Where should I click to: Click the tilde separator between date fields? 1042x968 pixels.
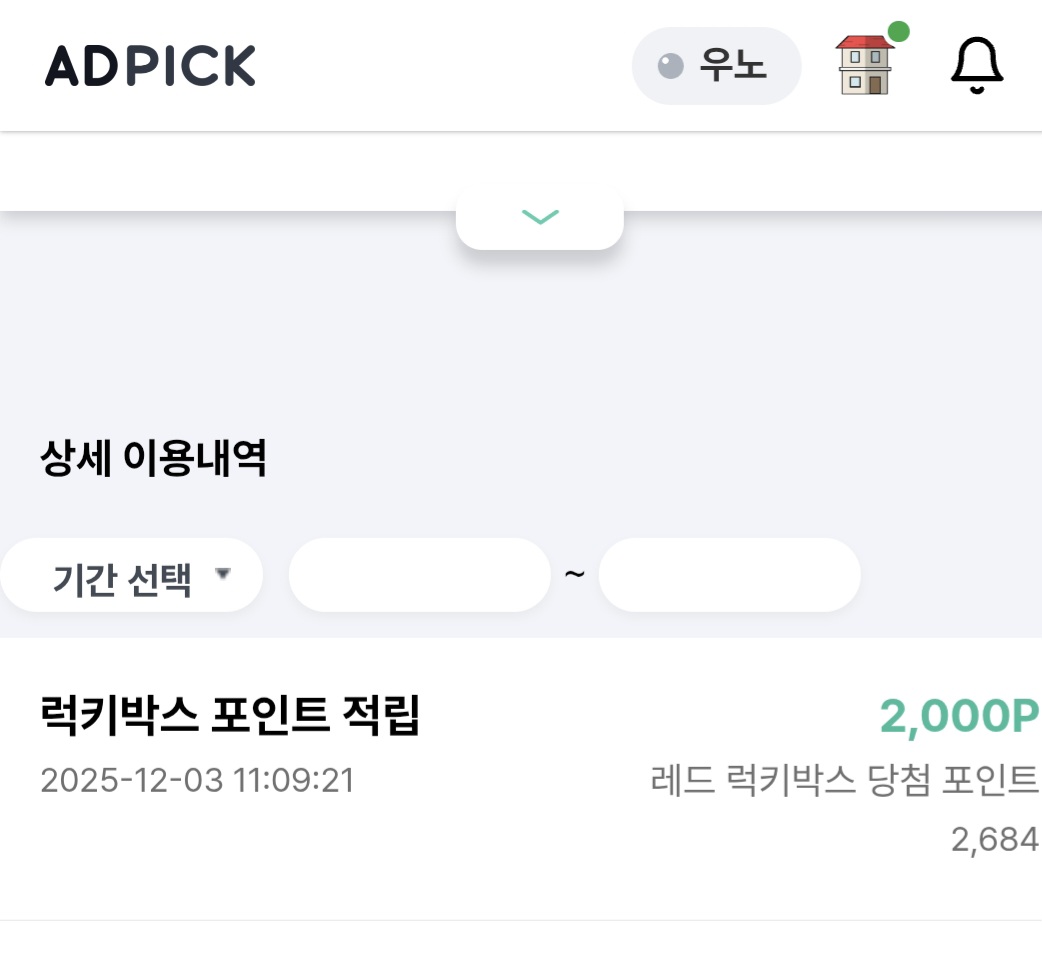(x=574, y=575)
